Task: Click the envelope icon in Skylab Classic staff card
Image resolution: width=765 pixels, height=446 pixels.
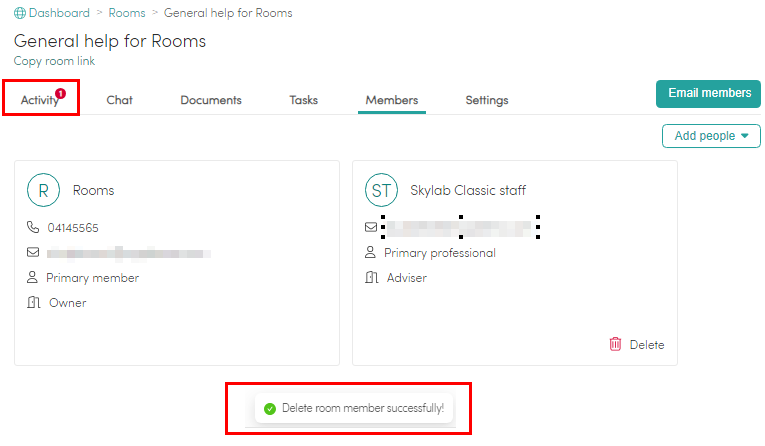Action: point(371,227)
